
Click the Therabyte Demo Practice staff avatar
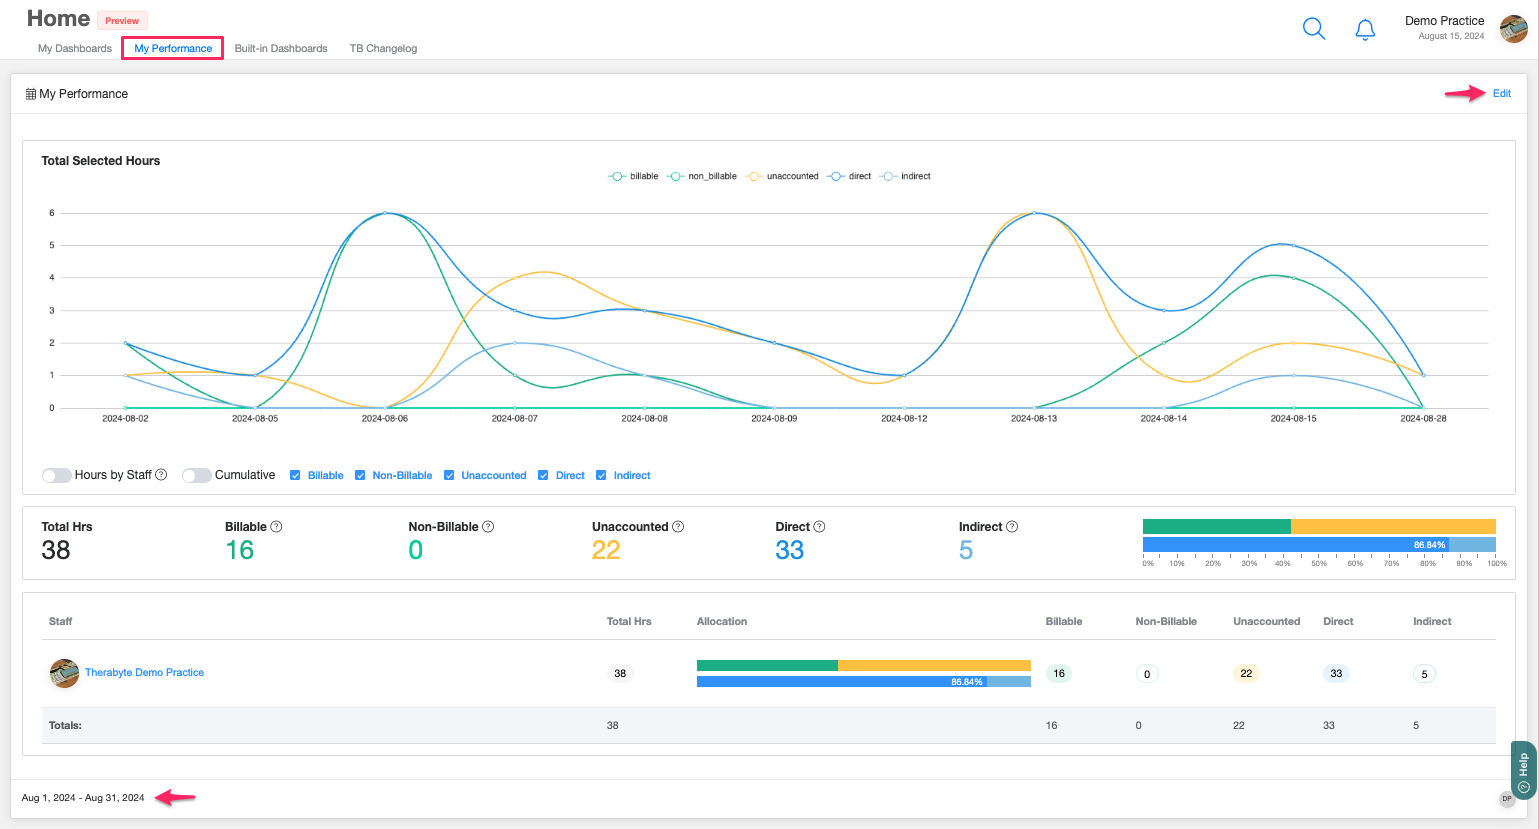click(x=64, y=673)
